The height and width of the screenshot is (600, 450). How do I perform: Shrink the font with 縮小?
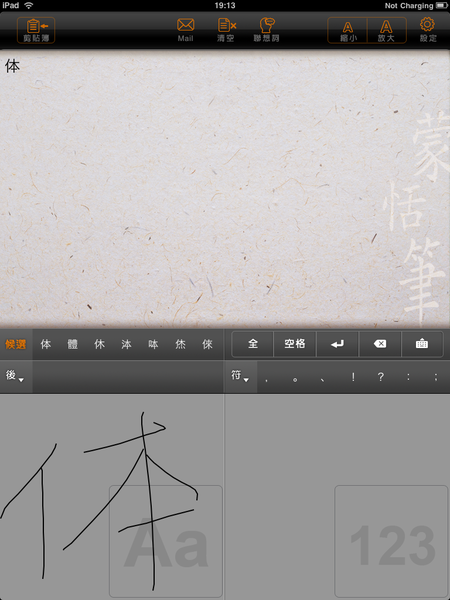coord(347,30)
